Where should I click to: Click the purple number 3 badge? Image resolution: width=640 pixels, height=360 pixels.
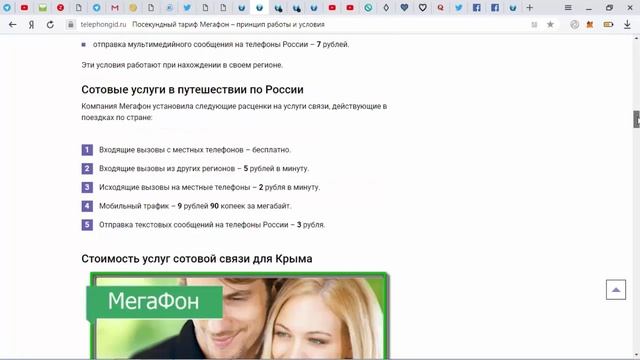87,187
